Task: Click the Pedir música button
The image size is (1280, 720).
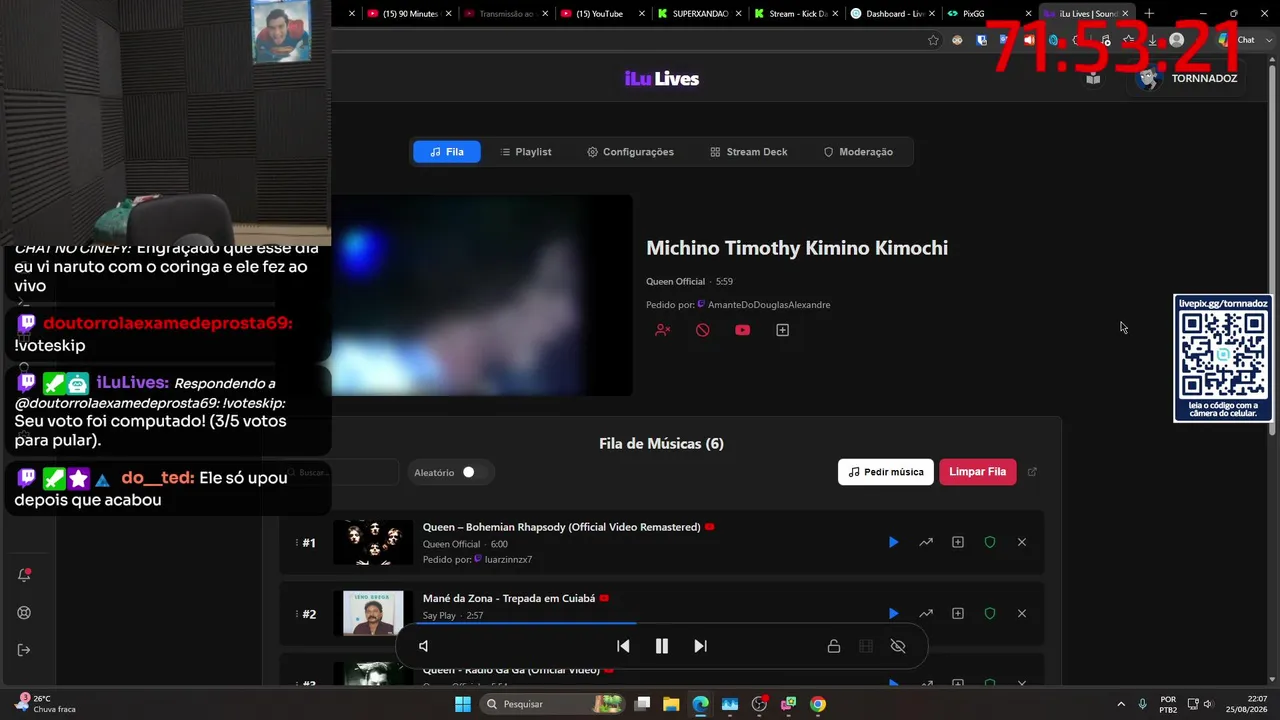Action: (x=886, y=472)
